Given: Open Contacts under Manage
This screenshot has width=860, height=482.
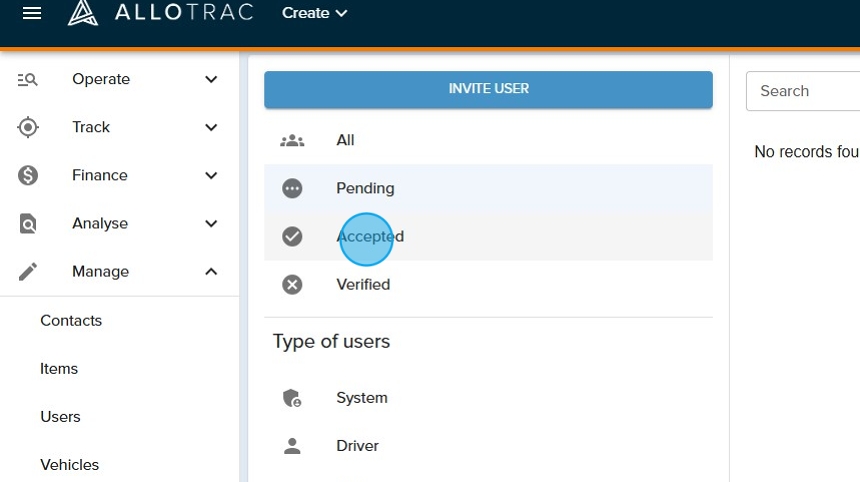Looking at the screenshot, I should pos(71,321).
